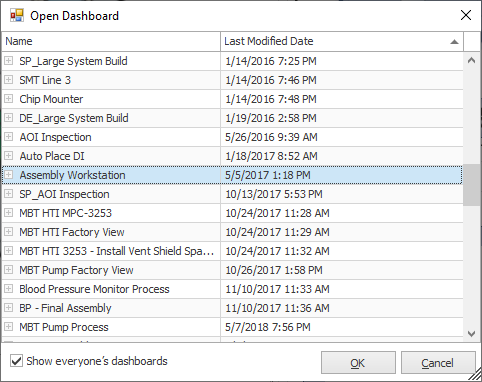Screen dimensions: 482x382
Task: Expand Blood Pressure Monitor Process row
Action: [x=8, y=289]
